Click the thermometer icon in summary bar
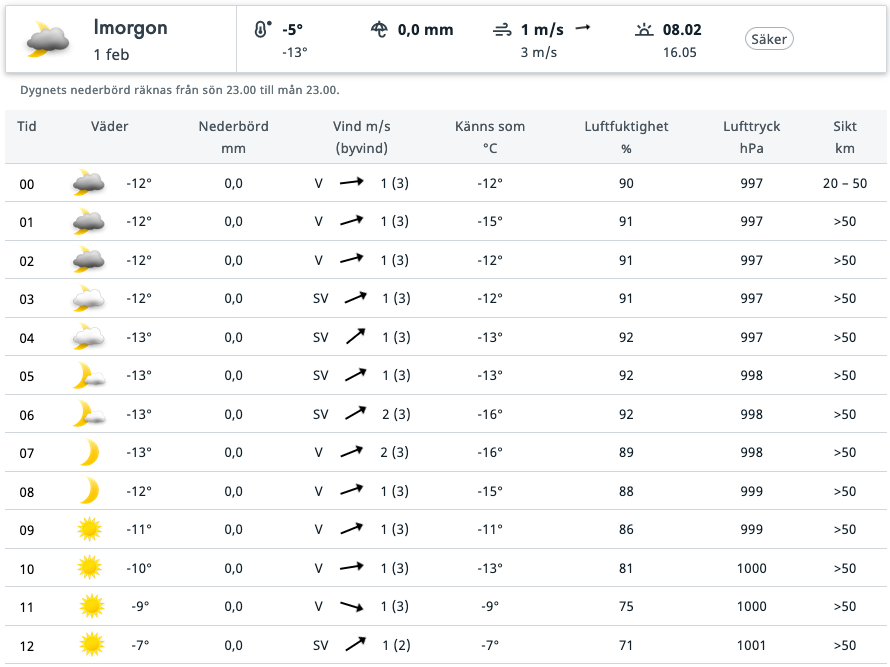This screenshot has height=667, width=890. point(262,29)
